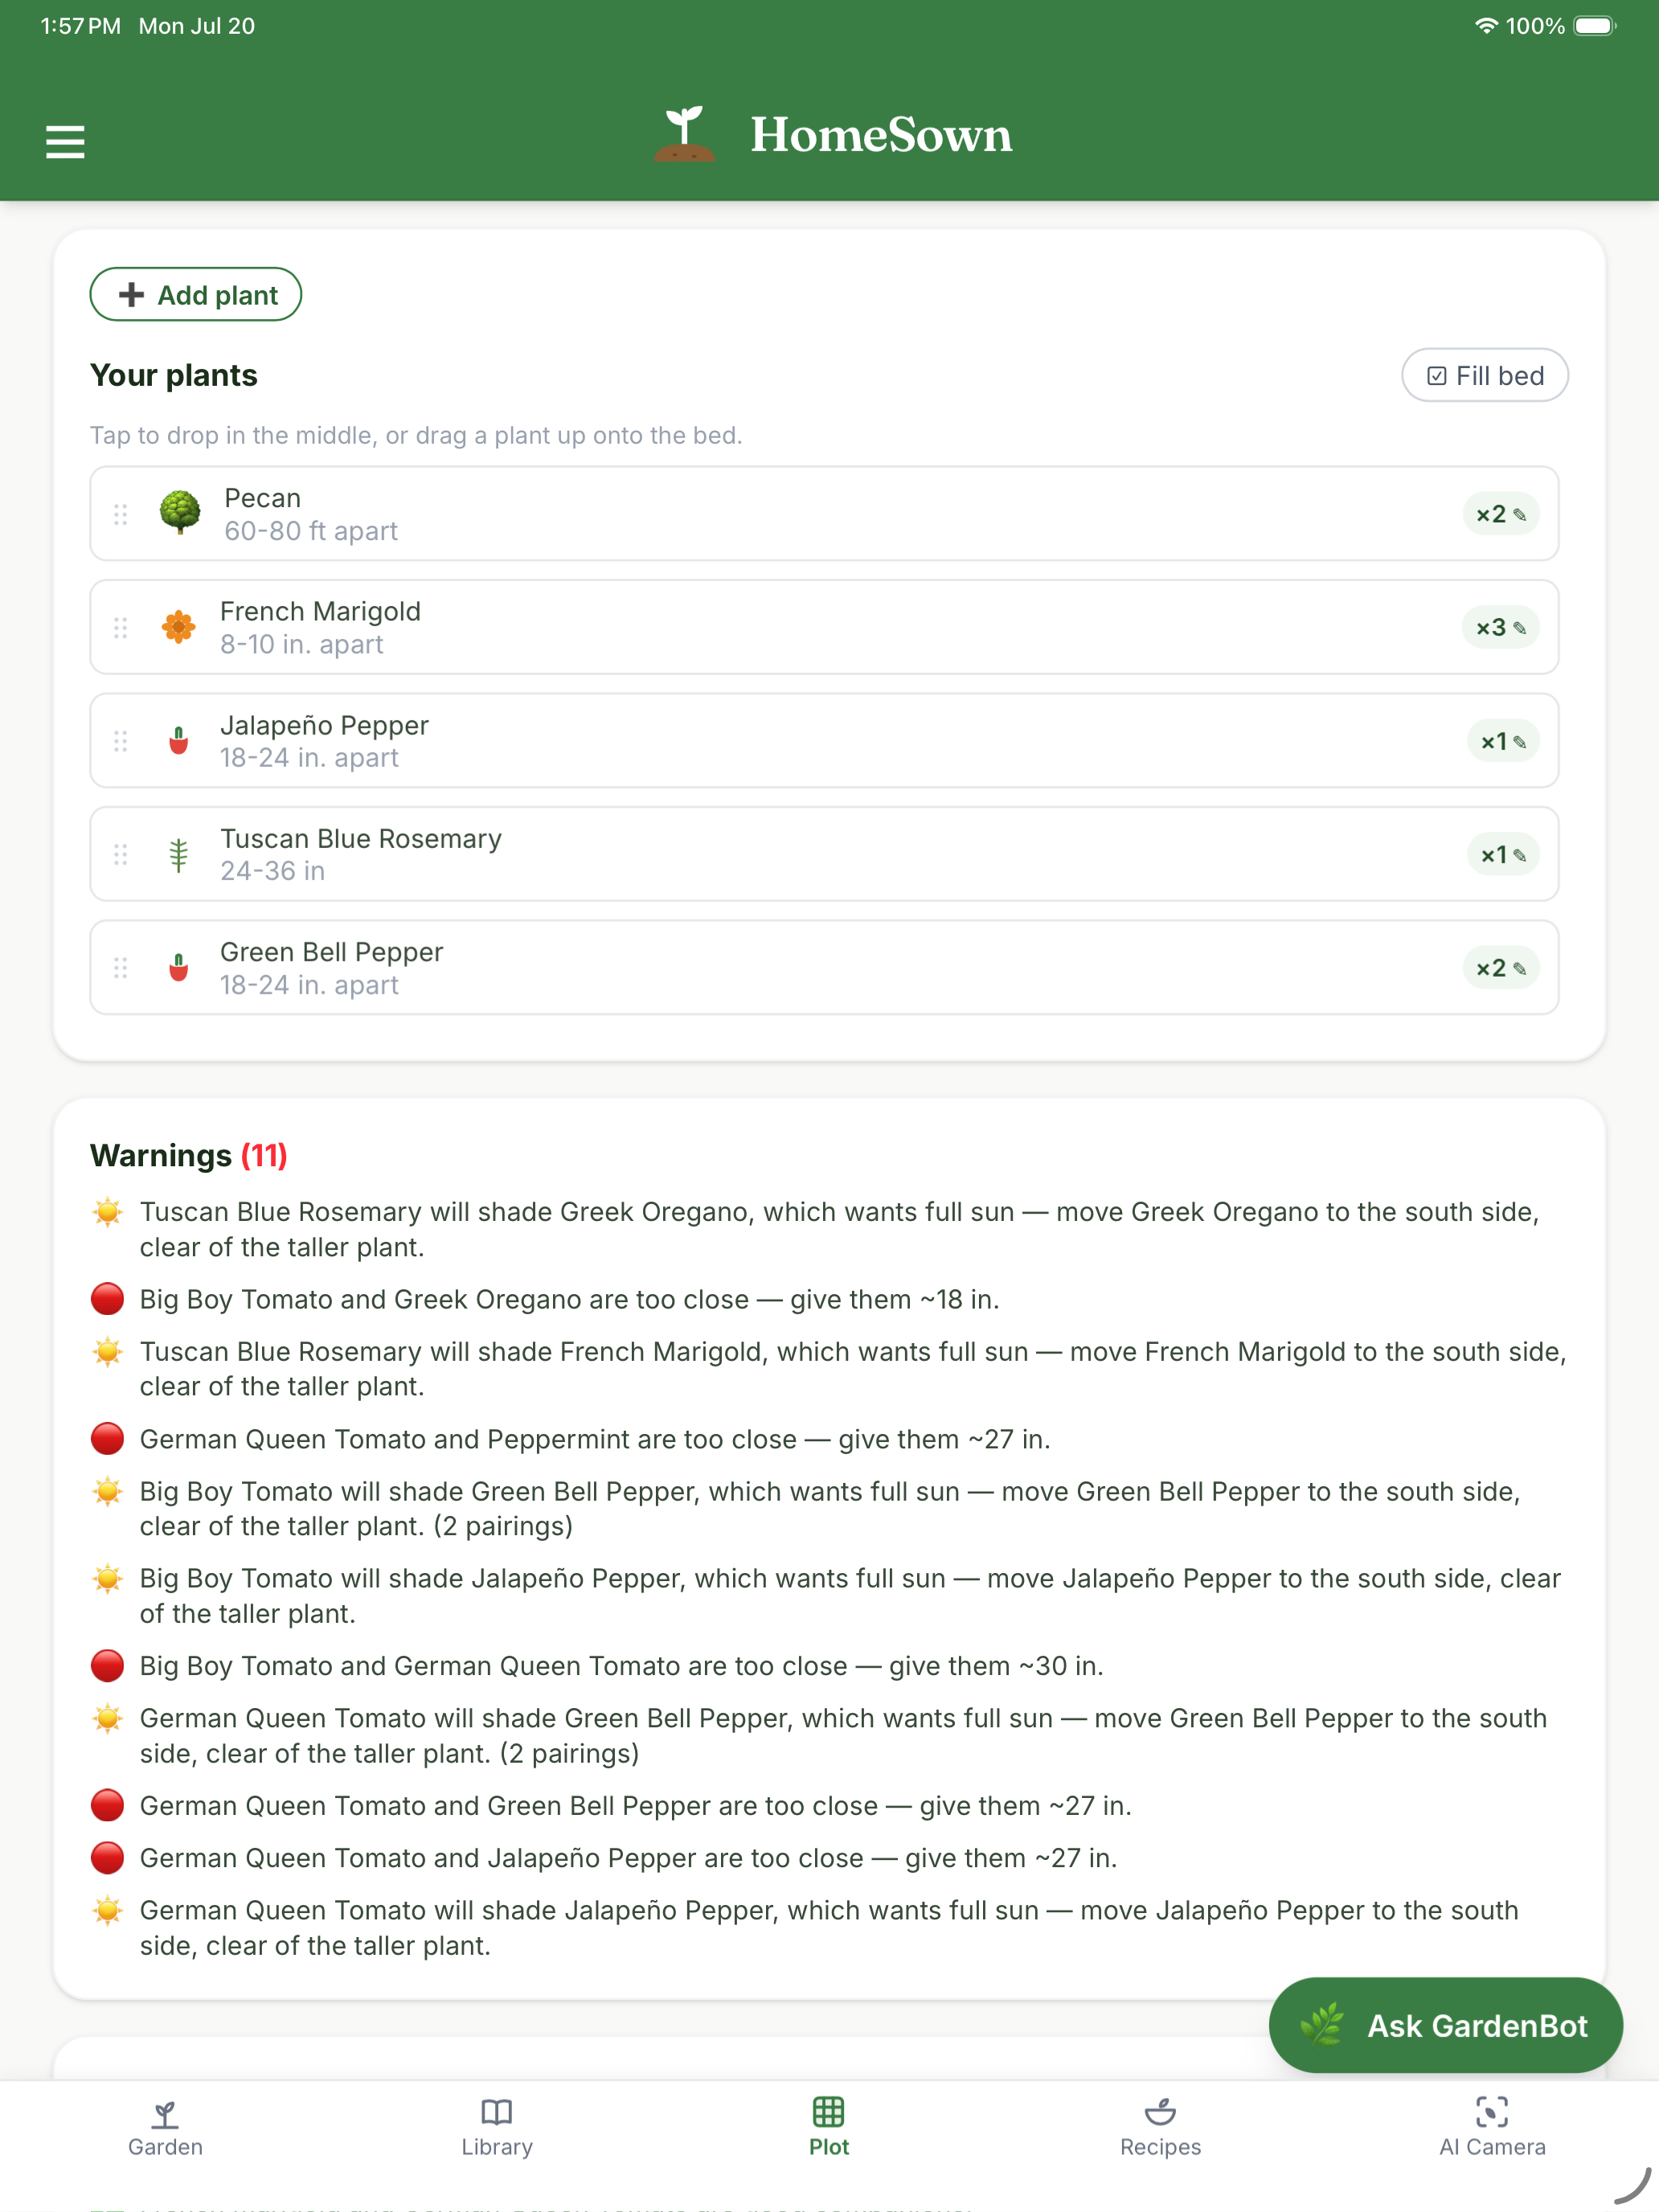Tap the Tuscan Blue Rosemary herb icon
The image size is (1659, 2212).
(x=179, y=854)
